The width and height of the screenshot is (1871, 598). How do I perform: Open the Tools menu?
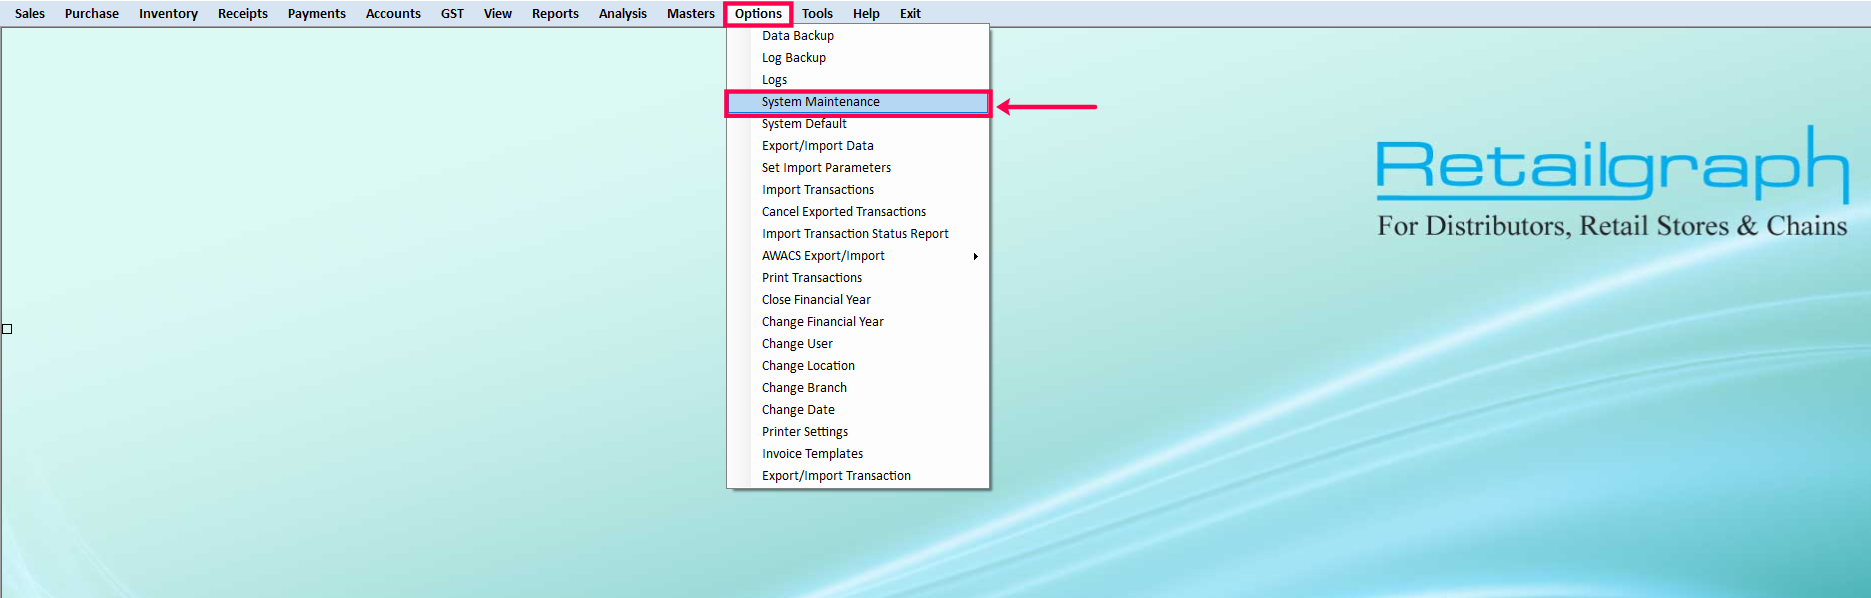click(817, 13)
